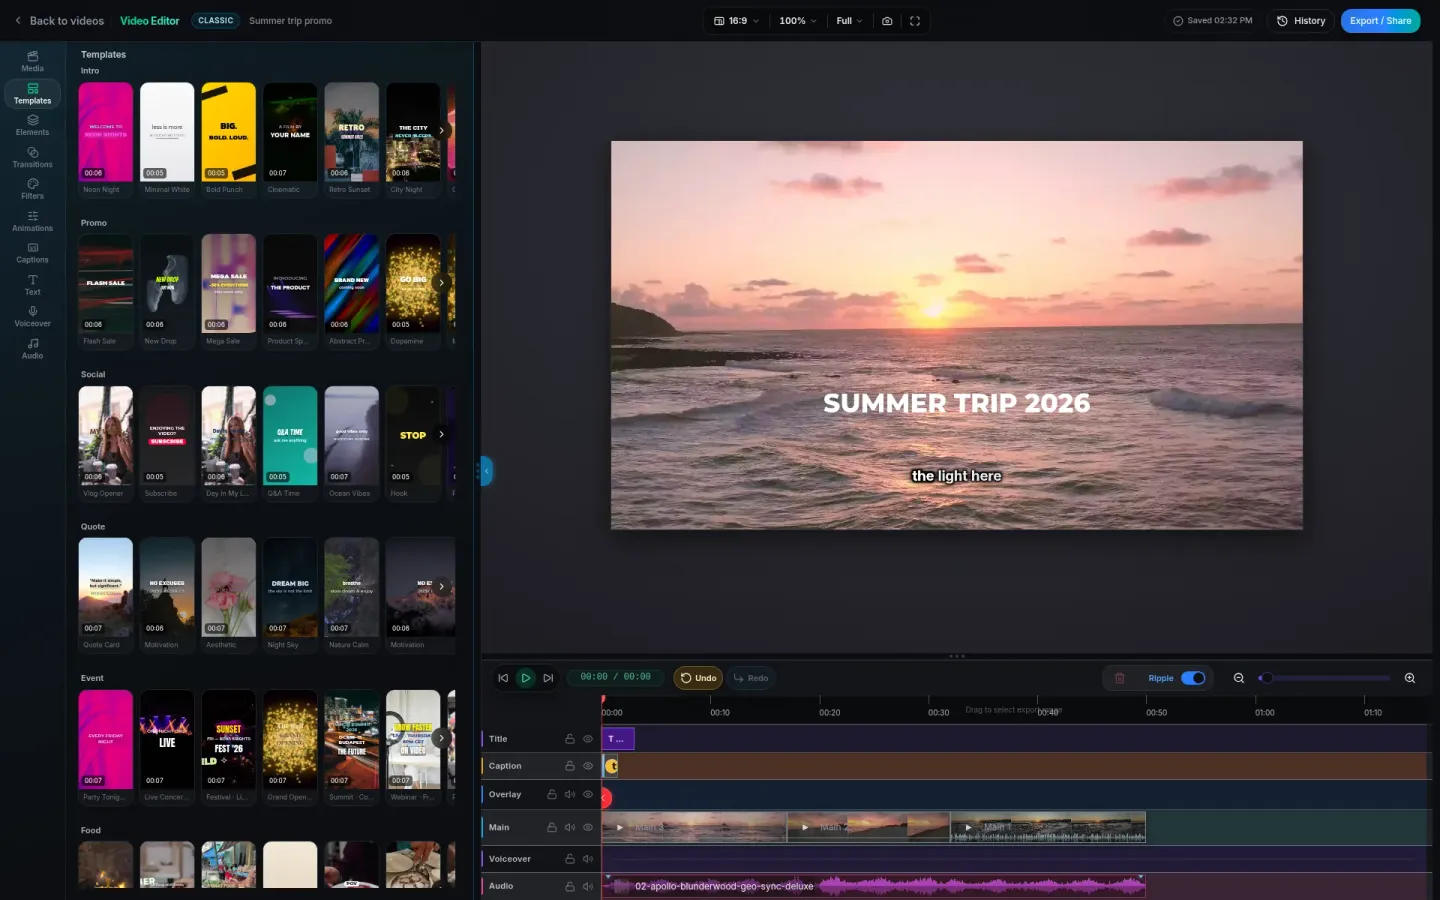Click the CLASSIC mode badge
The width and height of the screenshot is (1440, 900).
[215, 21]
